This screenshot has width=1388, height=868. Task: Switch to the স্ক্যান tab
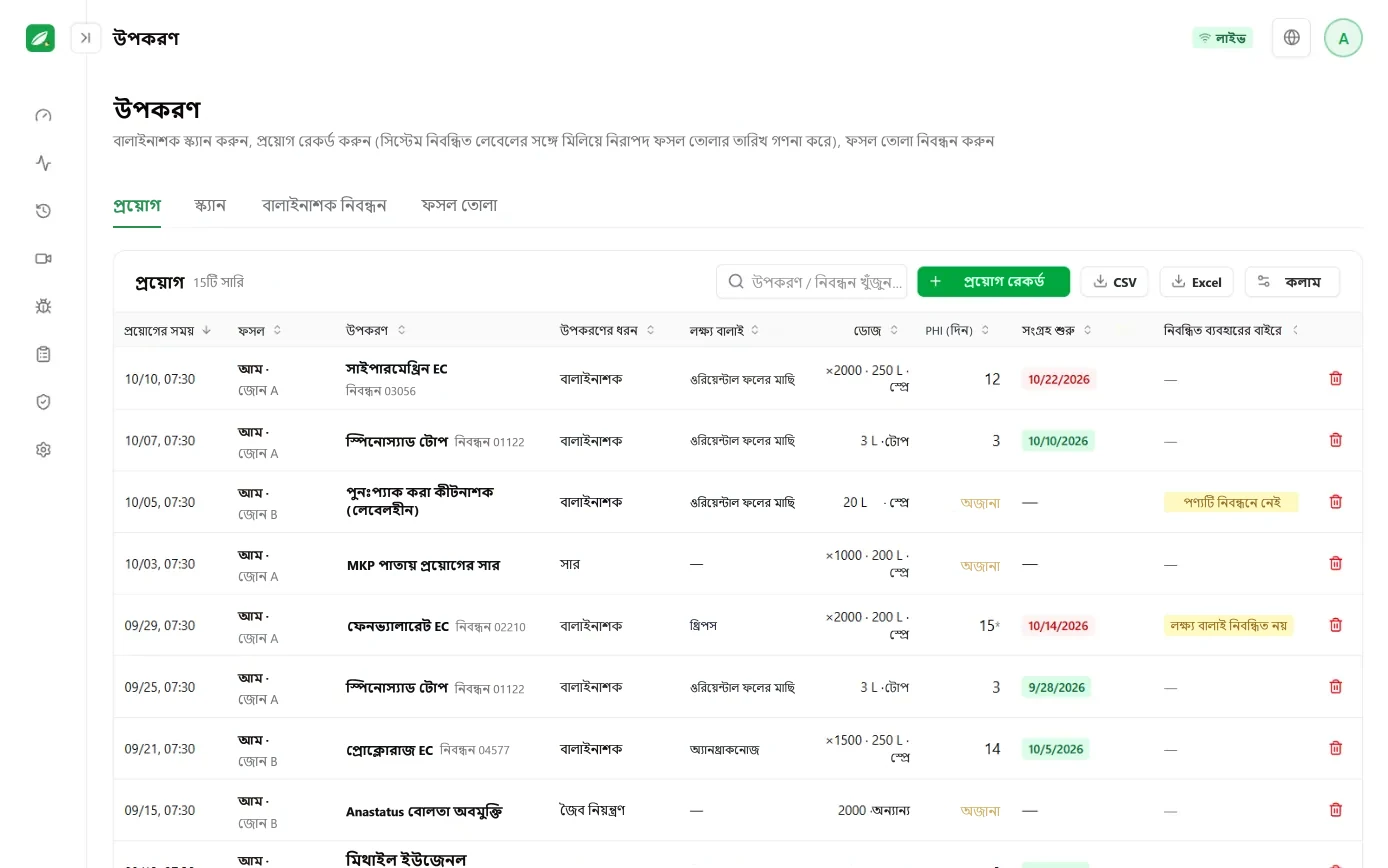tap(210, 206)
